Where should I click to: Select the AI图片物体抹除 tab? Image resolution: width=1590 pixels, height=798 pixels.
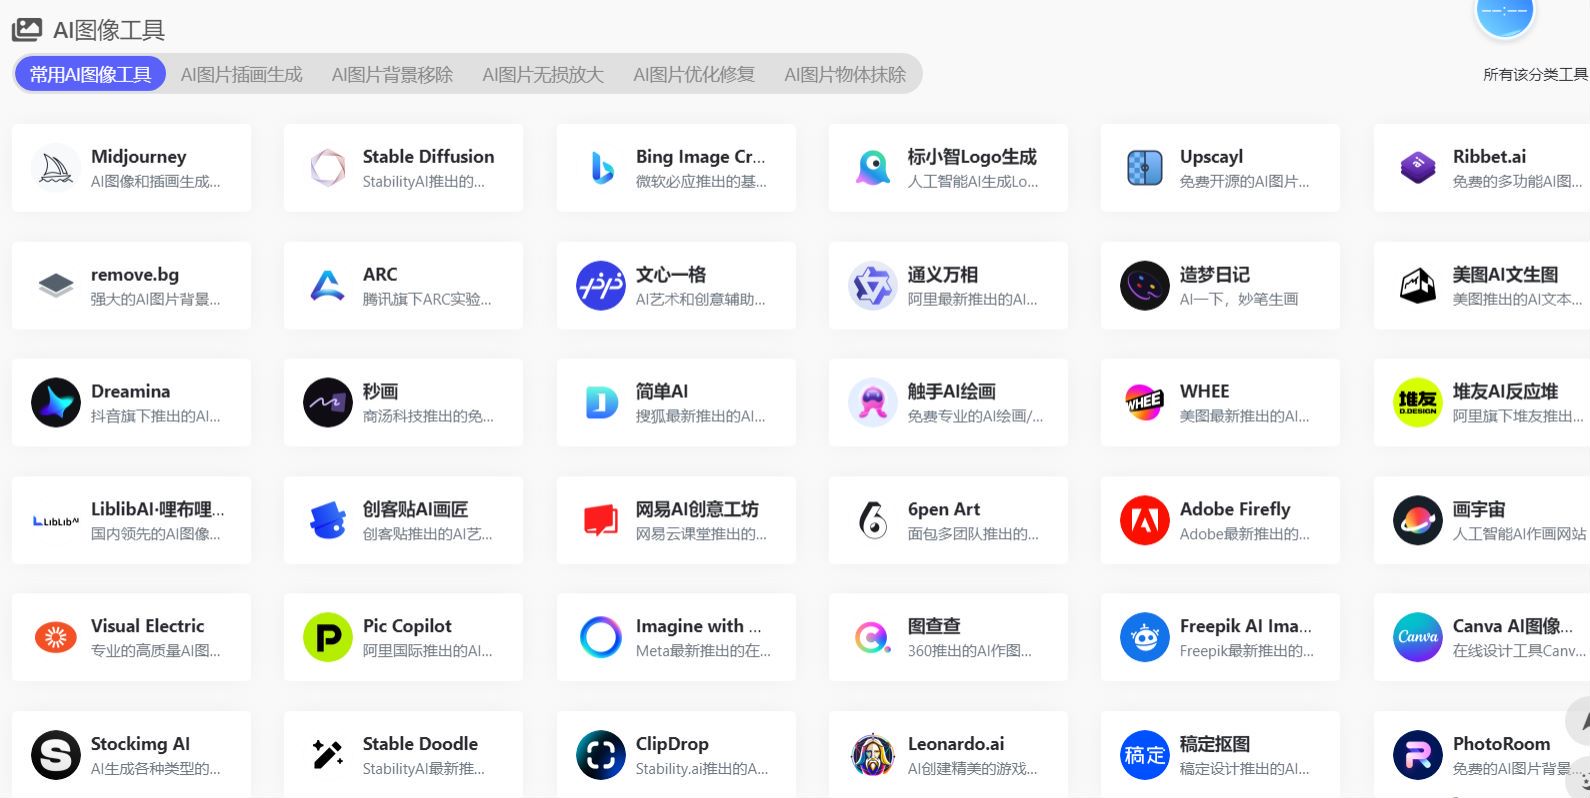[845, 75]
